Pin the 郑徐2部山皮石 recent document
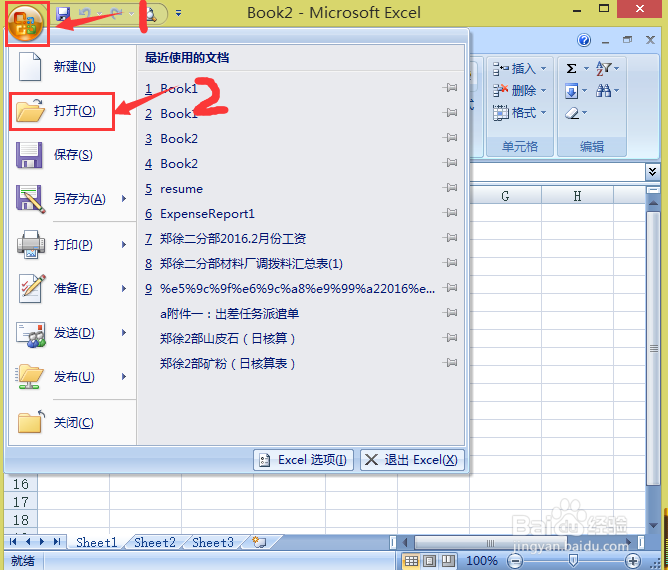668x570 pixels. 450,337
